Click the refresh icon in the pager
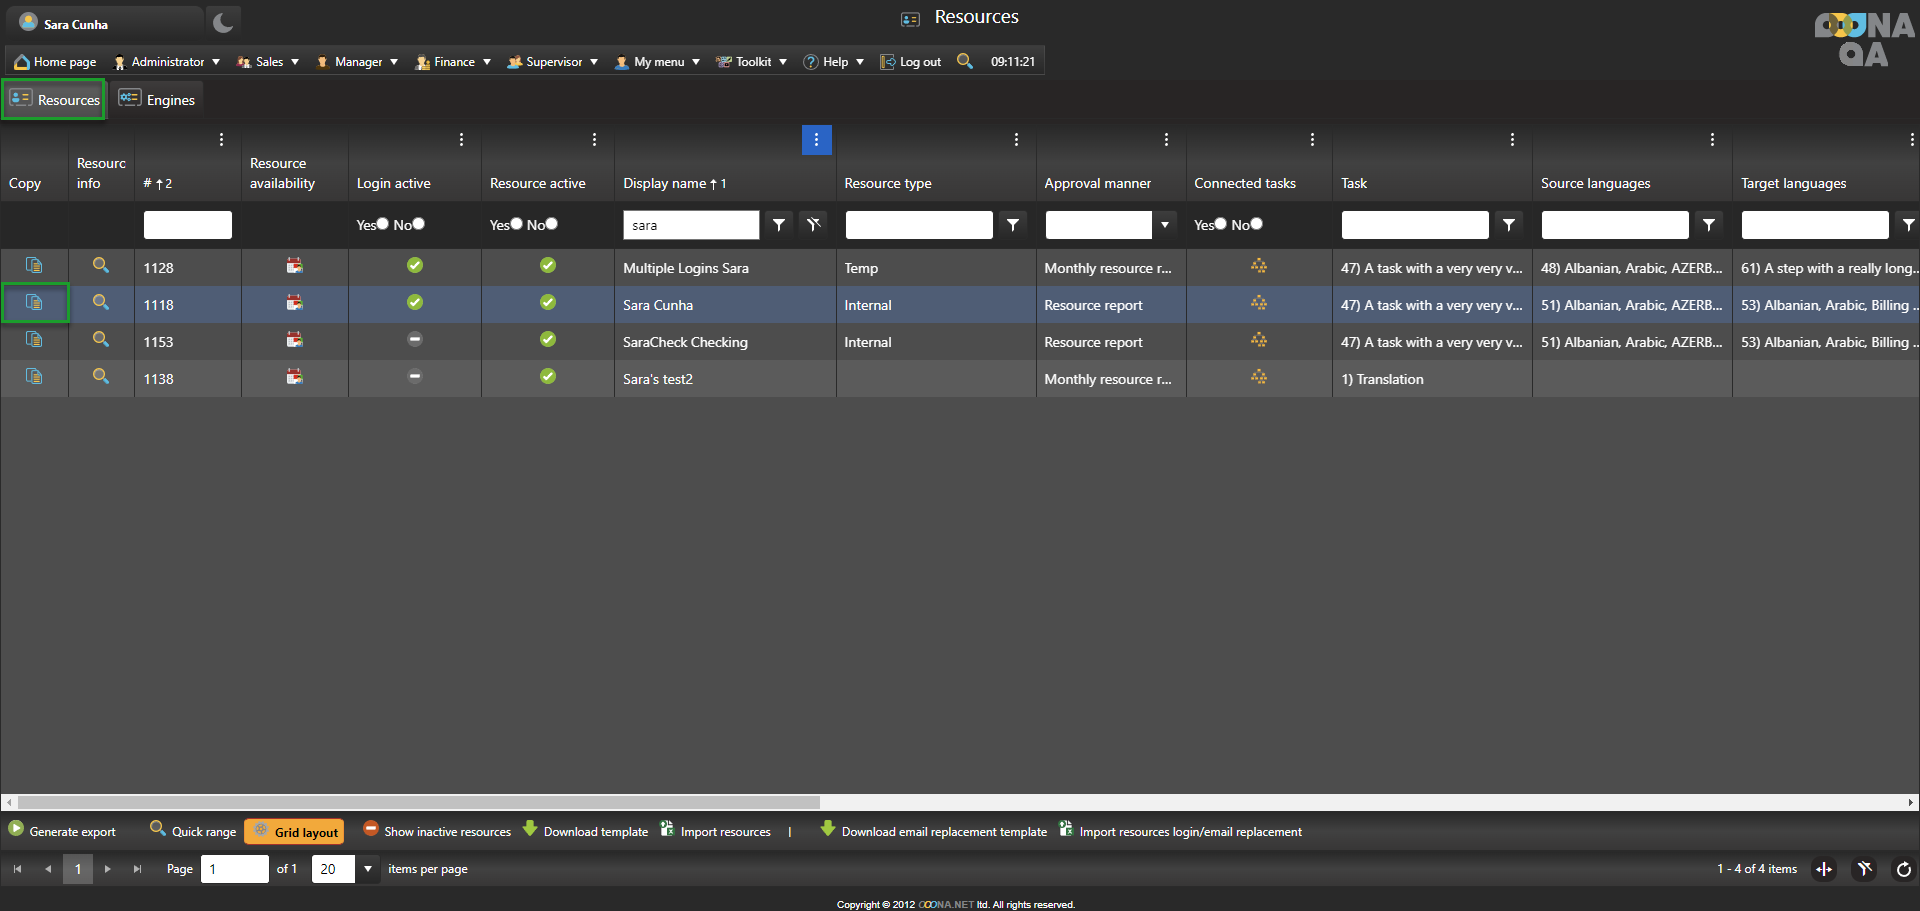 coord(1903,869)
